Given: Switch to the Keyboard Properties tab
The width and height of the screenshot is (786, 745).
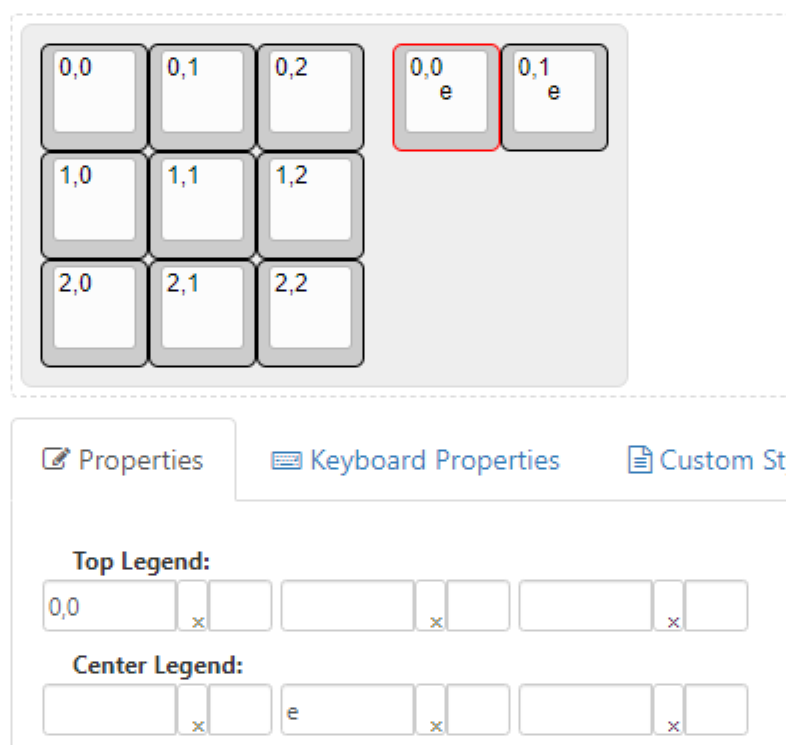Looking at the screenshot, I should coord(415,460).
